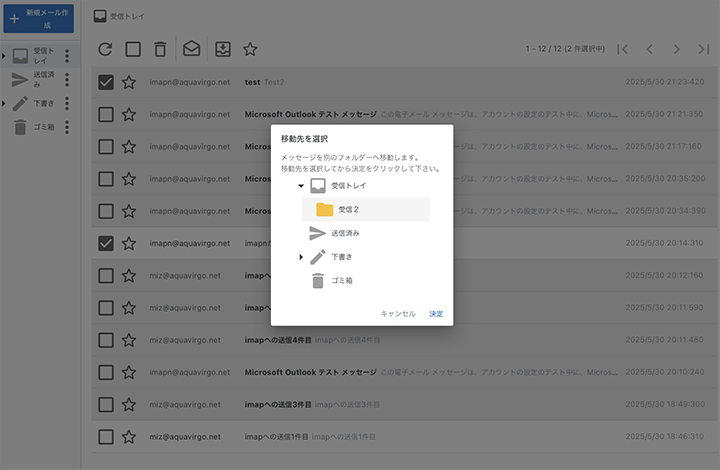Click the 2025/5/30 18:46:310 date cell
This screenshot has height=470, width=720.
(664, 436)
